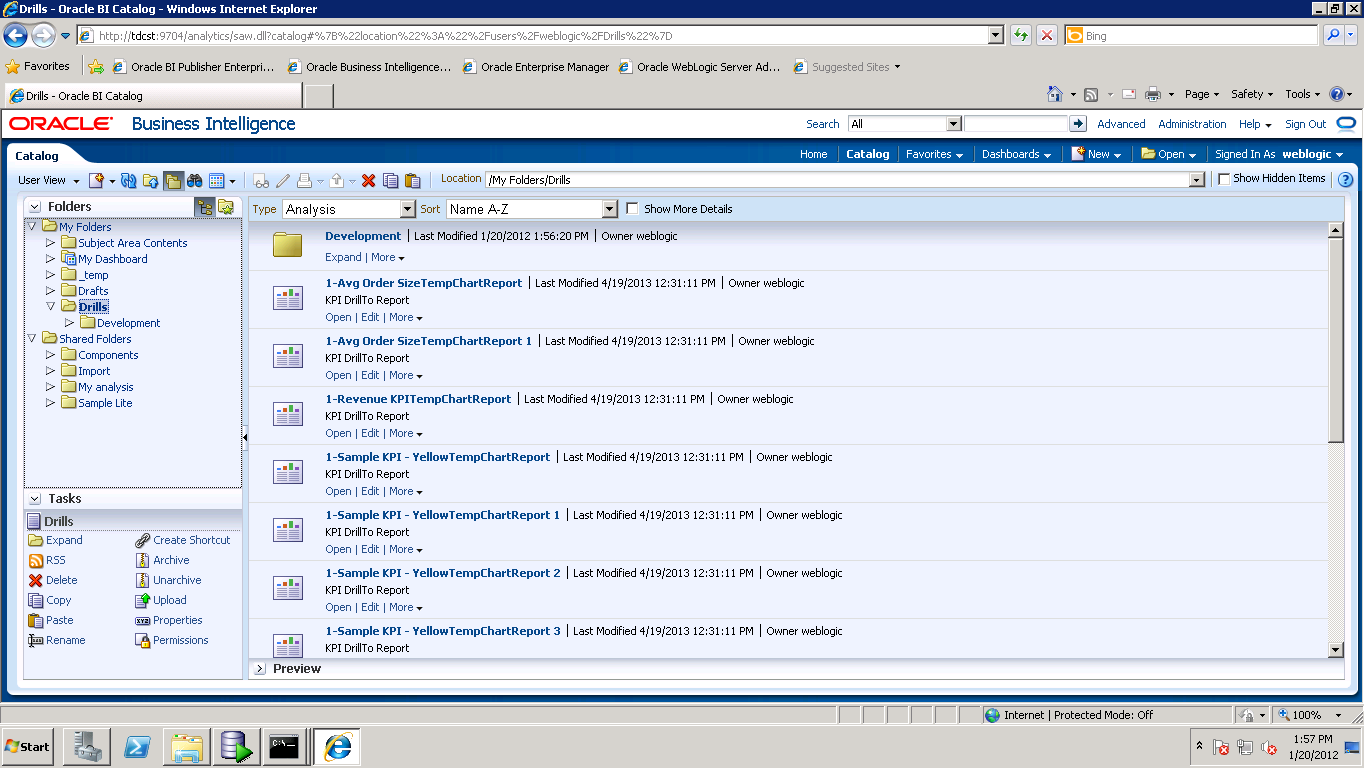Click the Internet Explorer printer icon
The width and height of the screenshot is (1364, 768).
1152,94
